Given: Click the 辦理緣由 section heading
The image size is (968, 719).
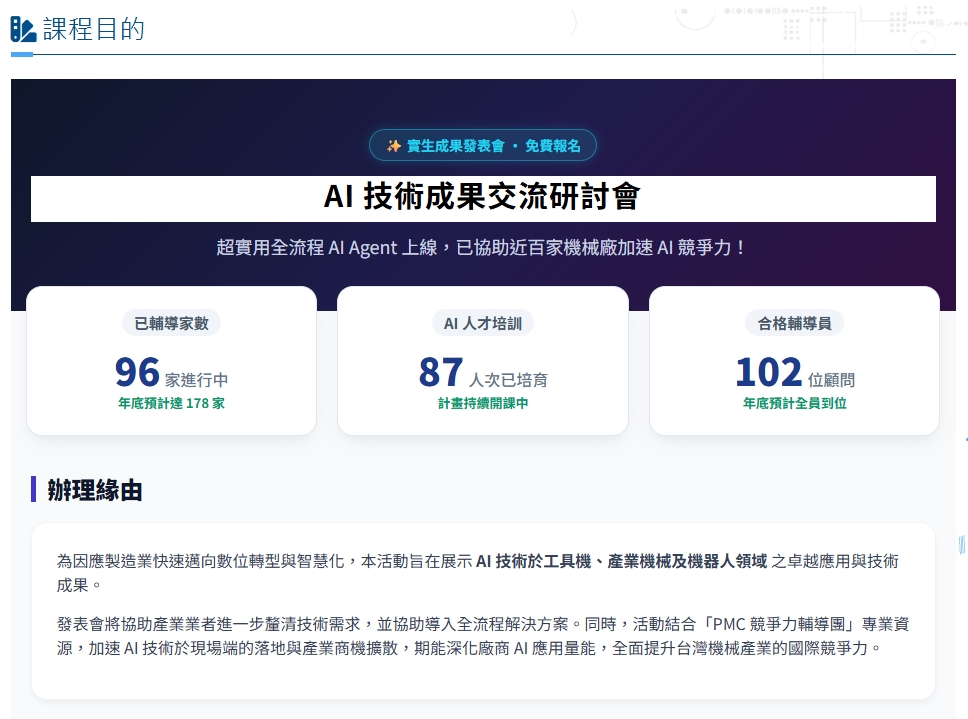Looking at the screenshot, I should 94,491.
